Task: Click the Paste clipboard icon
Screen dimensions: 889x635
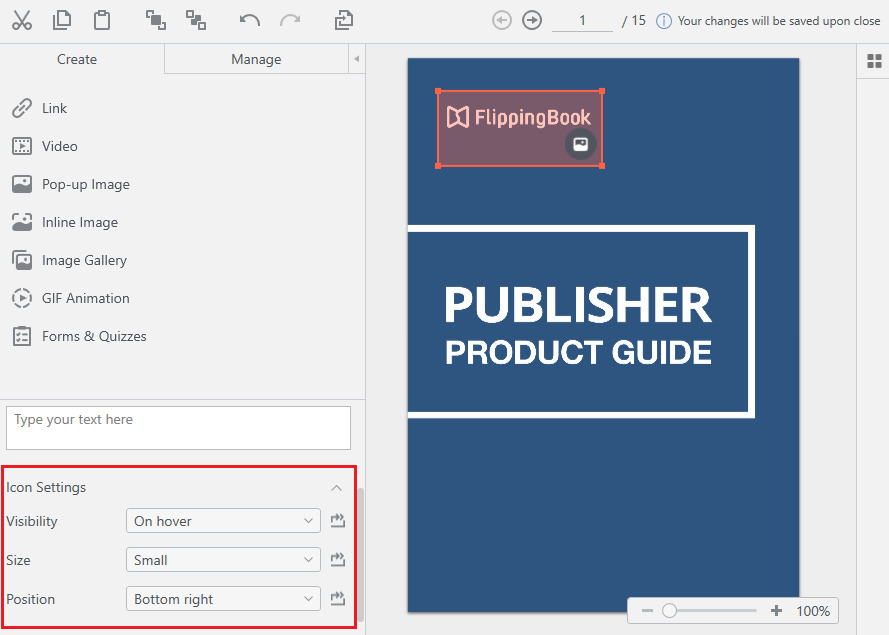Action: click(x=102, y=20)
